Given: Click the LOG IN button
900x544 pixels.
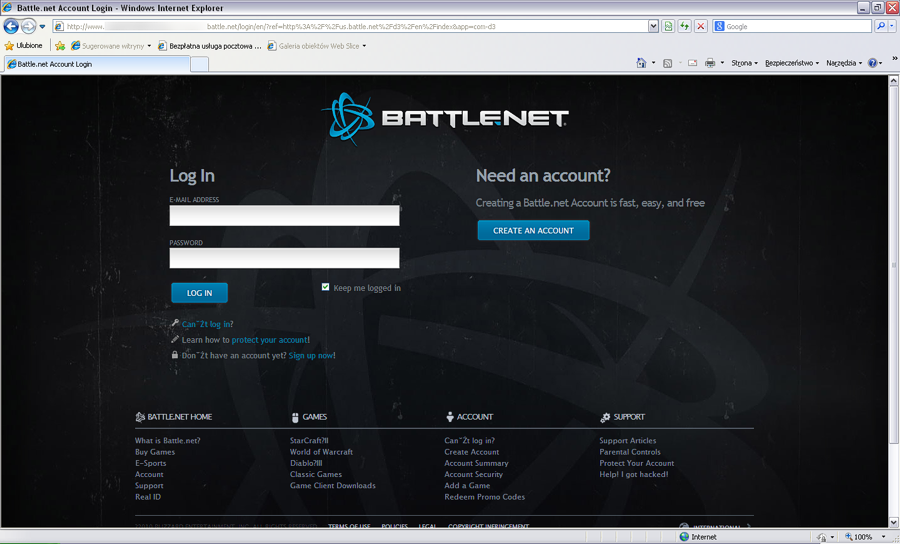Looking at the screenshot, I should click(x=199, y=293).
